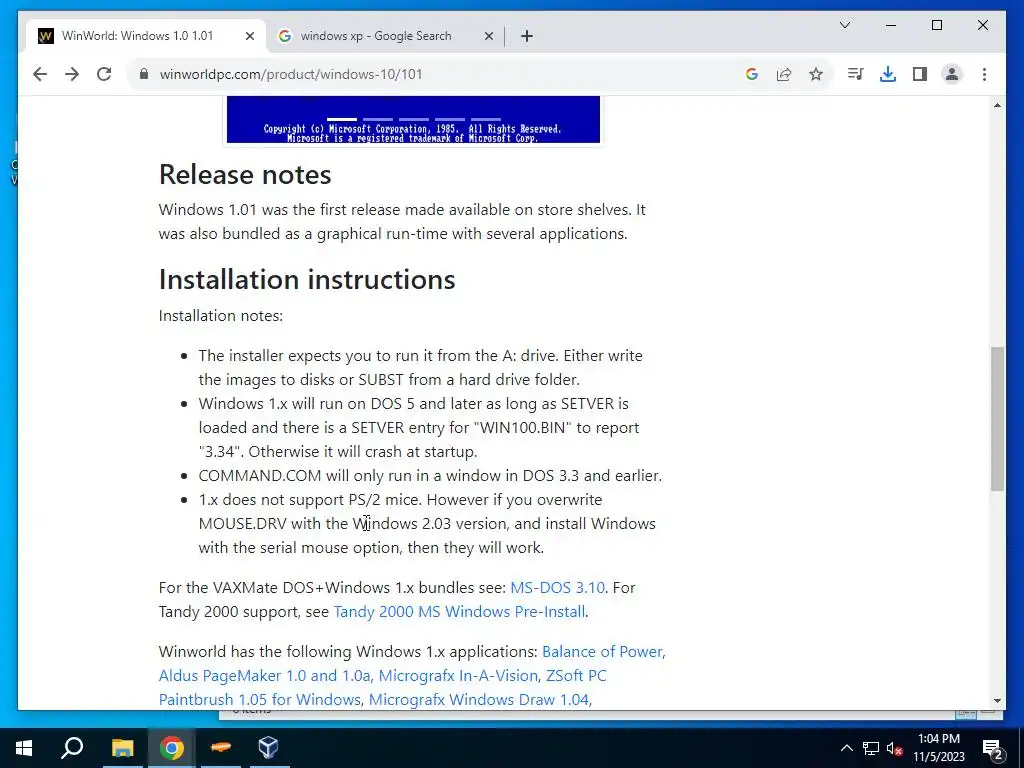
Task: View site information via the lock icon
Action: 144,74
